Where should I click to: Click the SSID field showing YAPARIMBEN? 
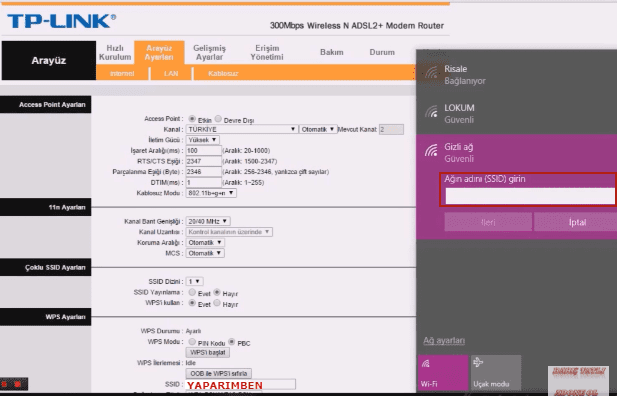[240, 385]
